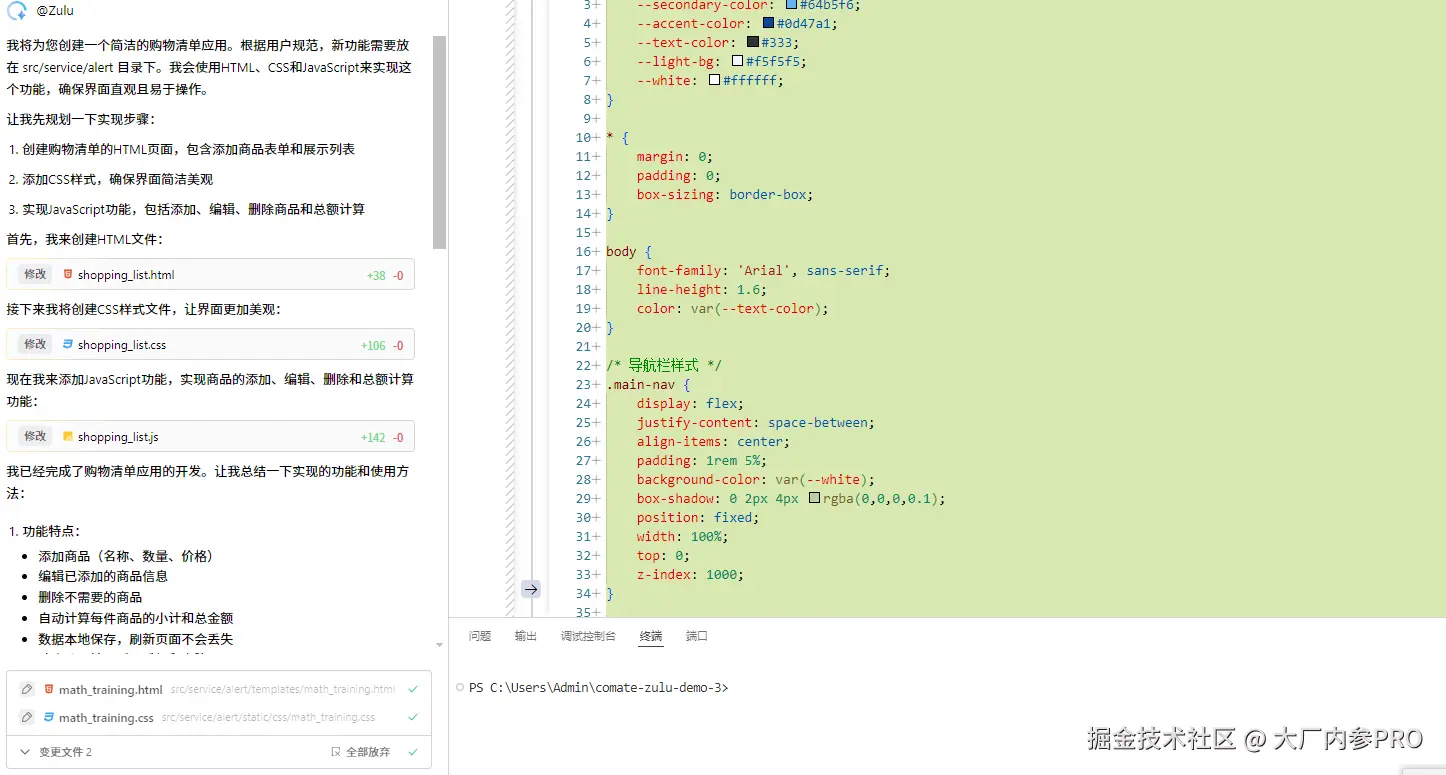
Task: Accept math_training.css change via its green checkmark
Action: pyautogui.click(x=412, y=716)
